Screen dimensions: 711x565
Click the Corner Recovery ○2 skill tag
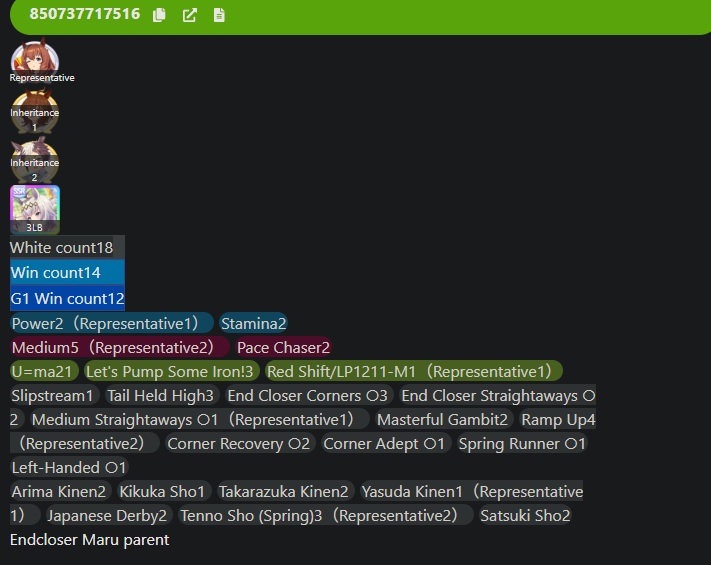coord(241,443)
